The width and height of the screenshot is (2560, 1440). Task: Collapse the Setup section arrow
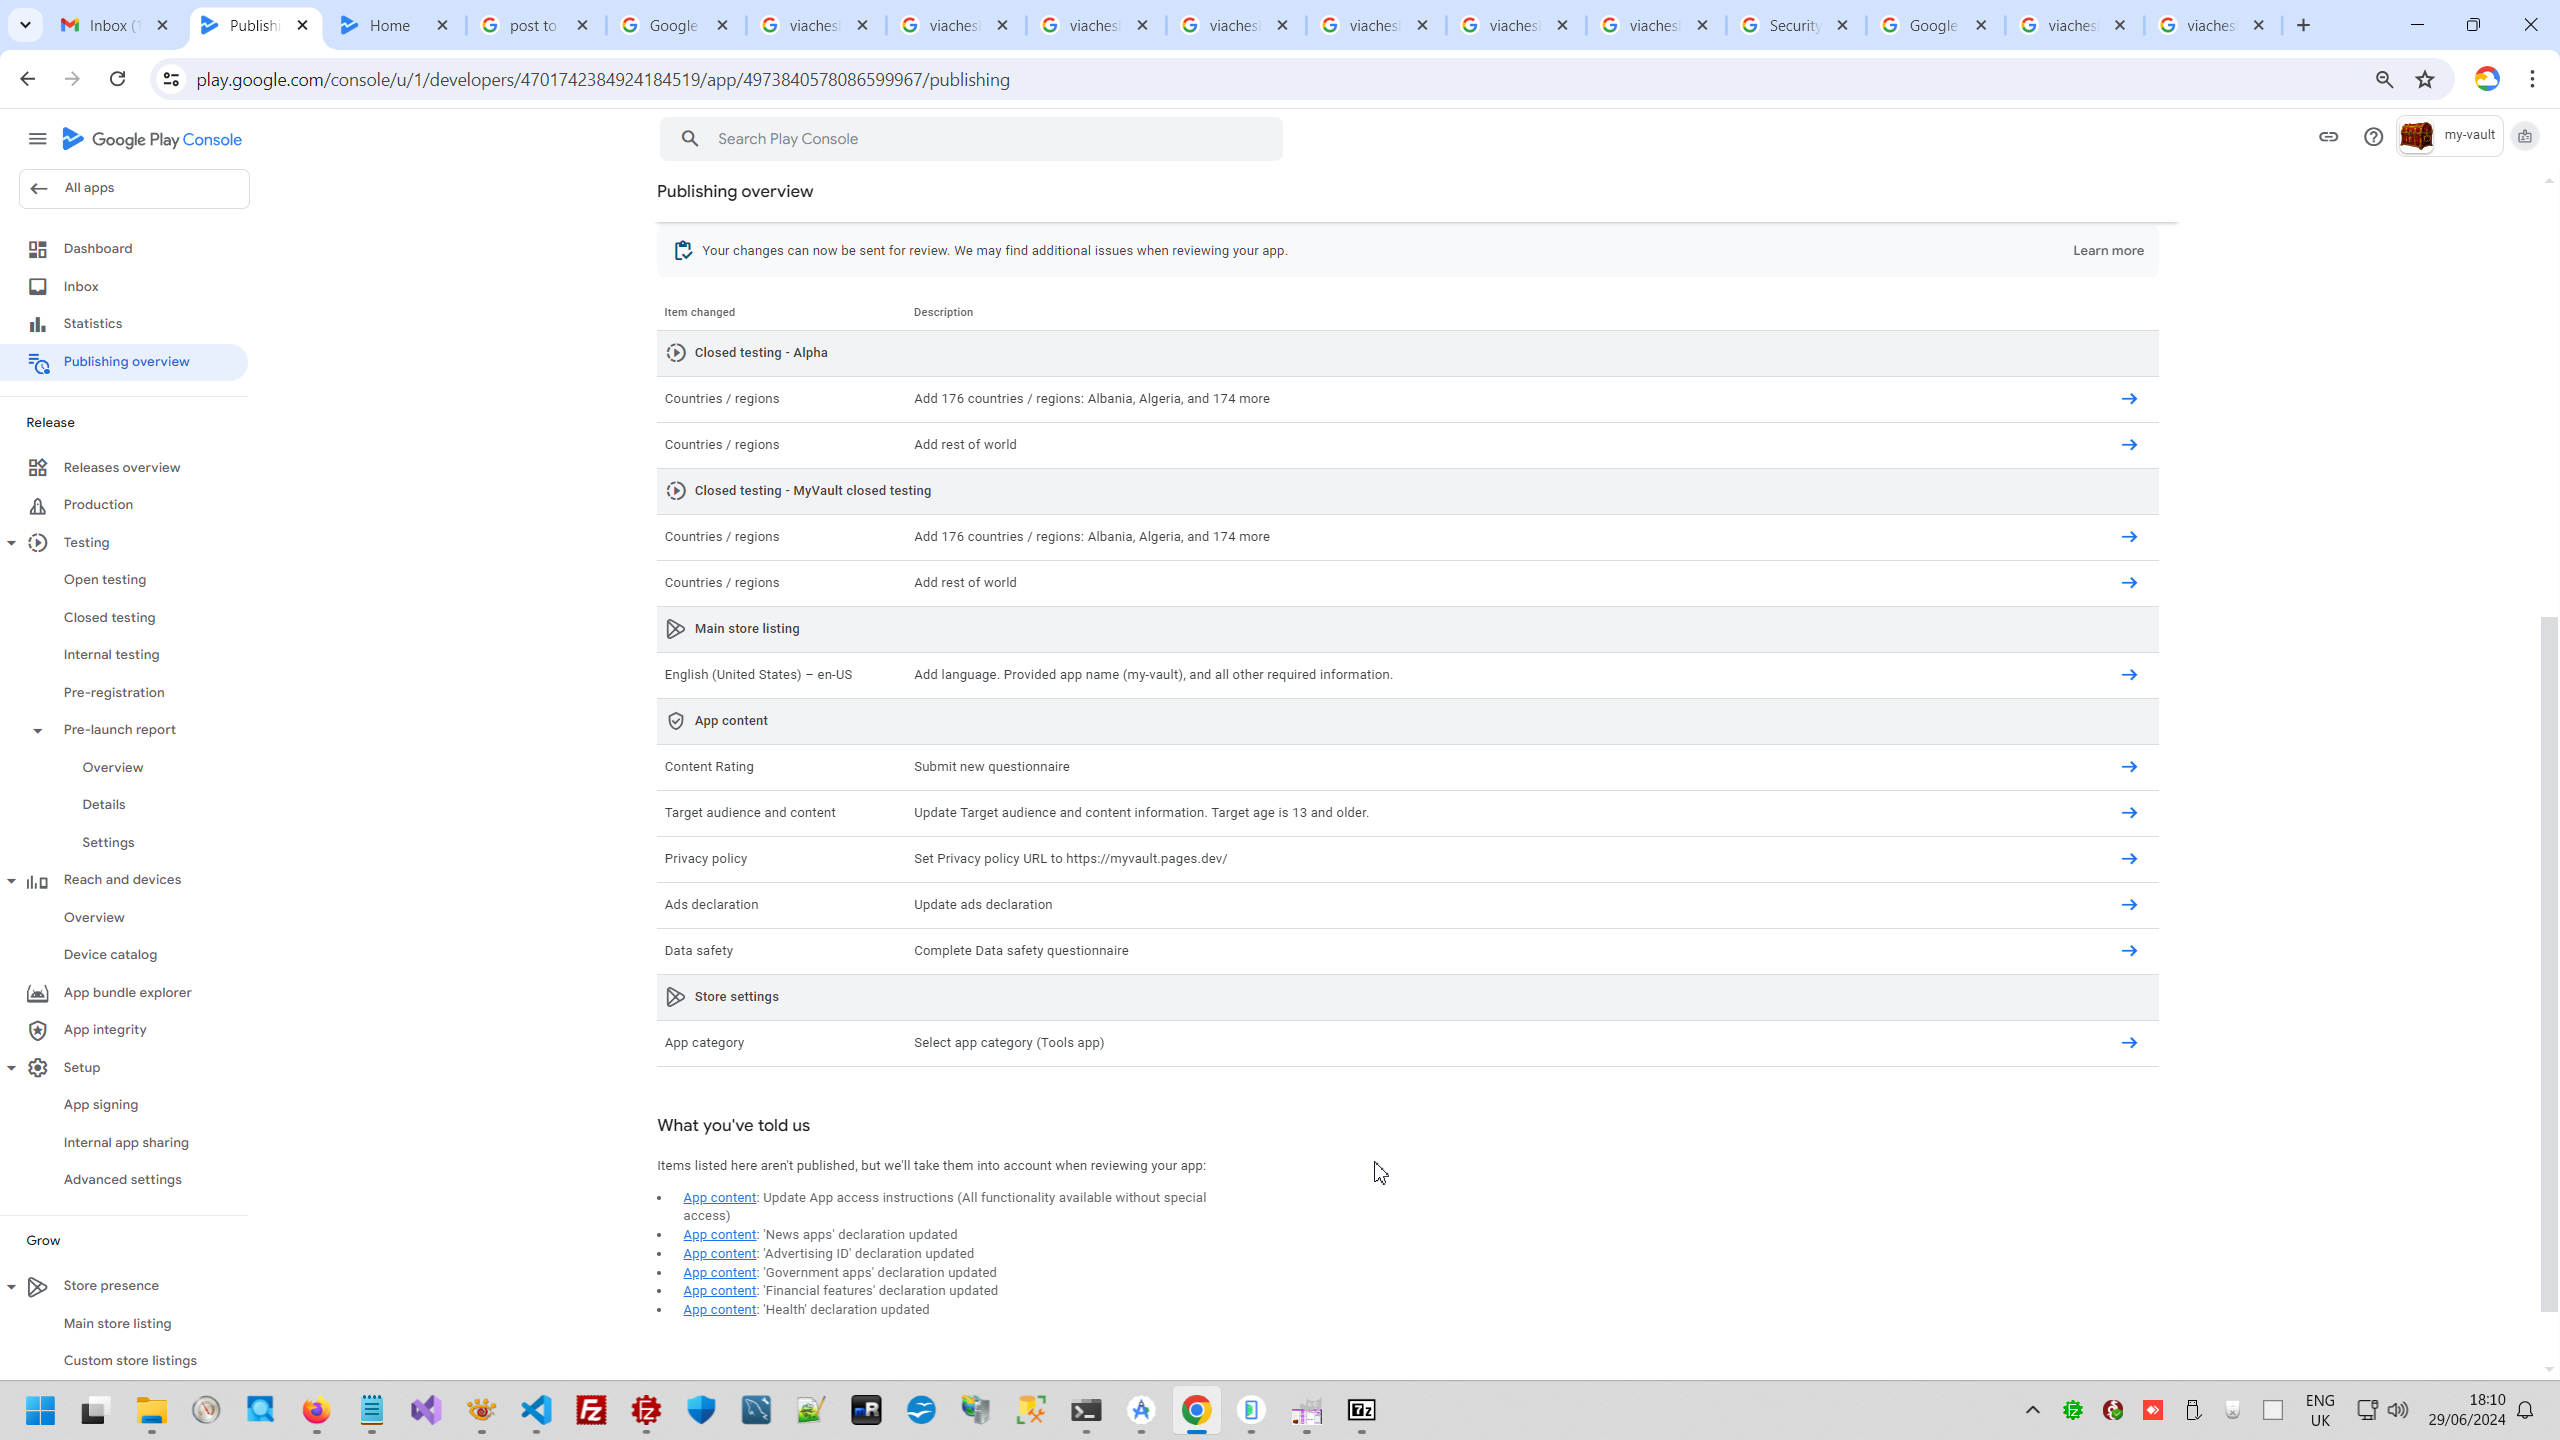[x=12, y=1068]
